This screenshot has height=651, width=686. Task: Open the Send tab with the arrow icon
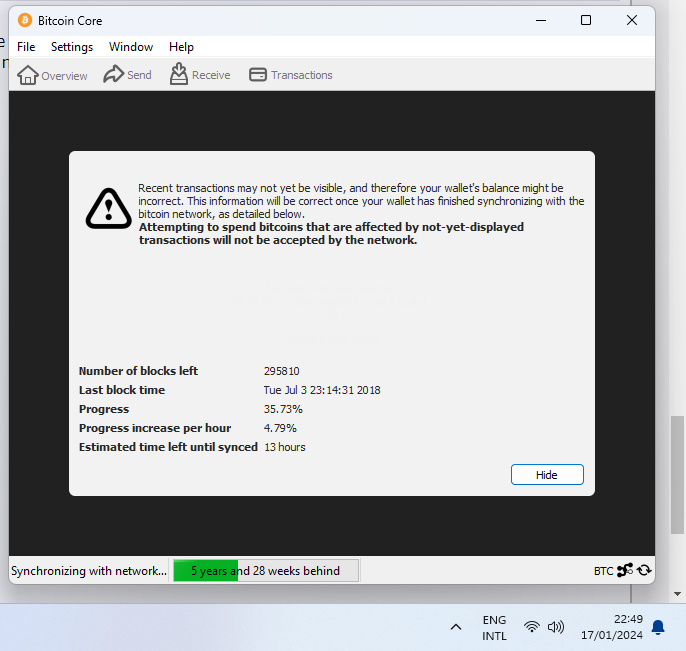coord(127,74)
